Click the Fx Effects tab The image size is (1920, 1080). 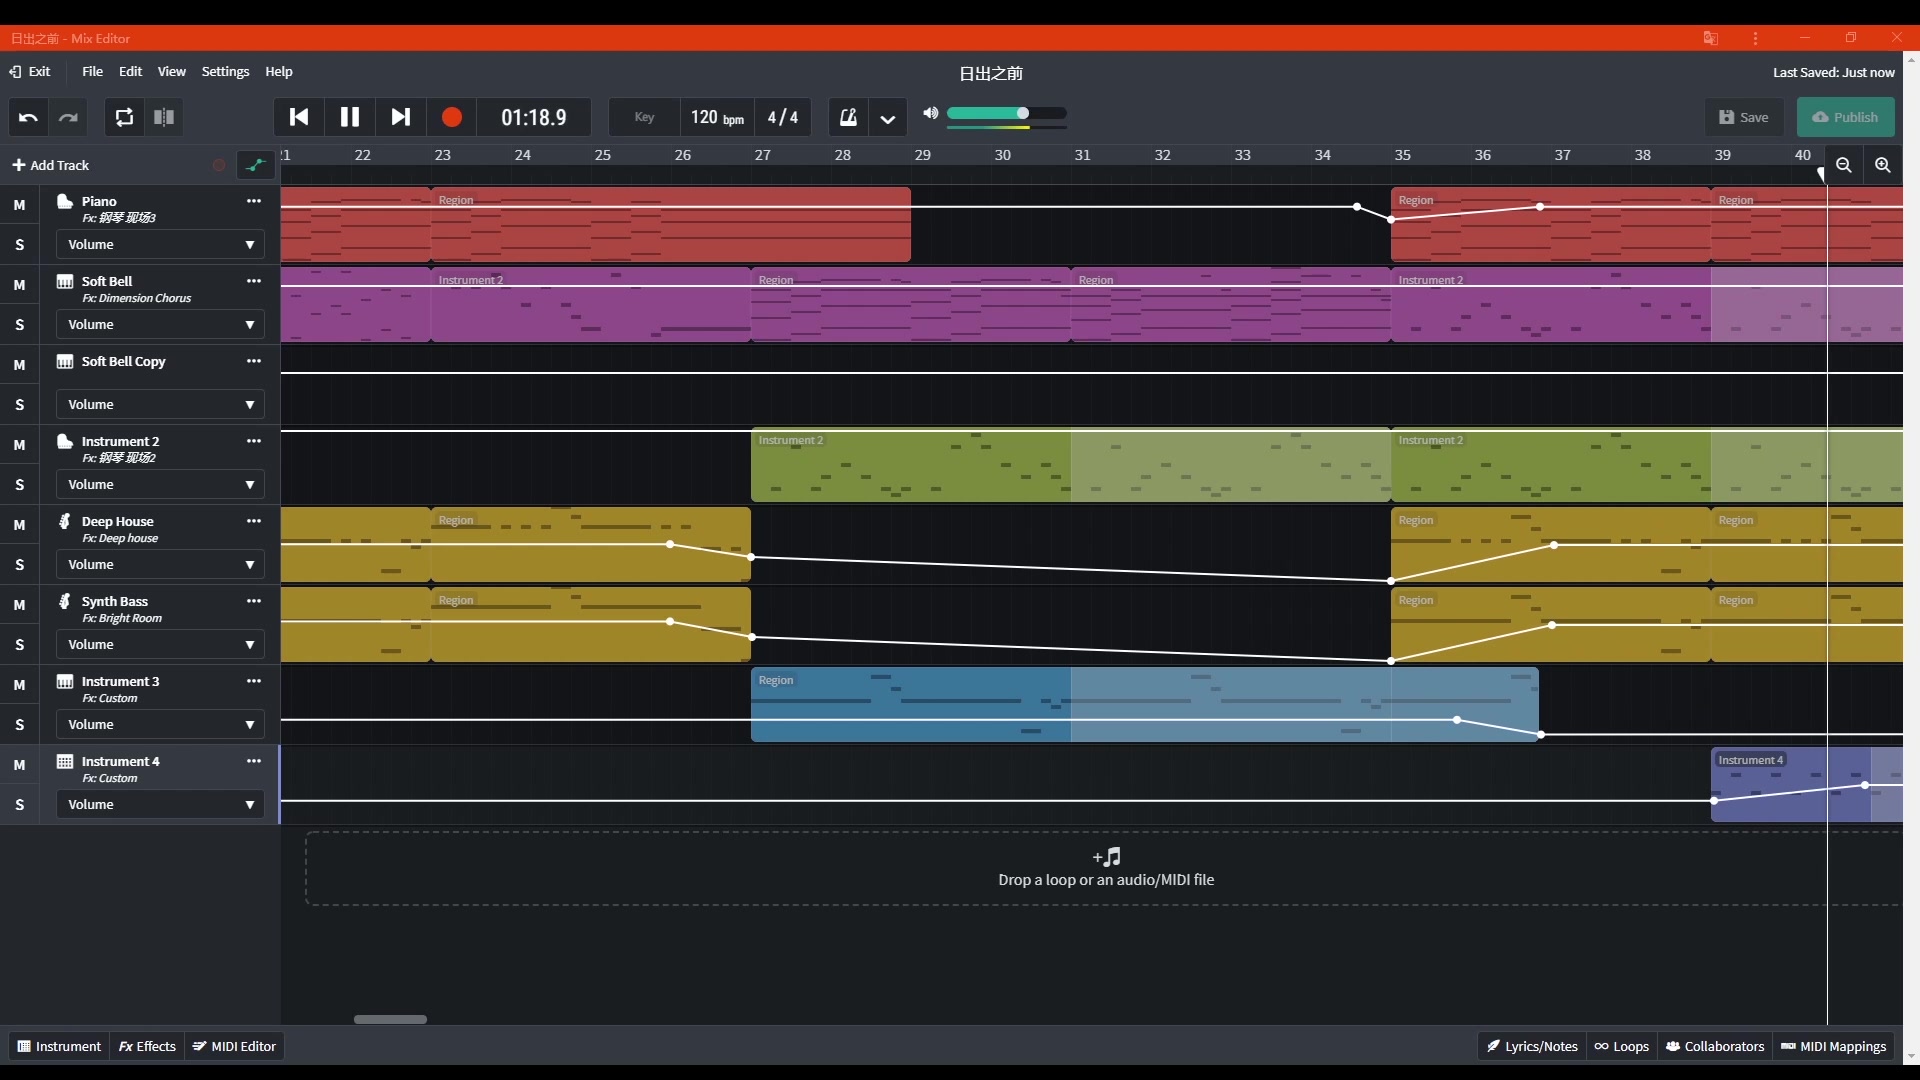[x=146, y=1046]
